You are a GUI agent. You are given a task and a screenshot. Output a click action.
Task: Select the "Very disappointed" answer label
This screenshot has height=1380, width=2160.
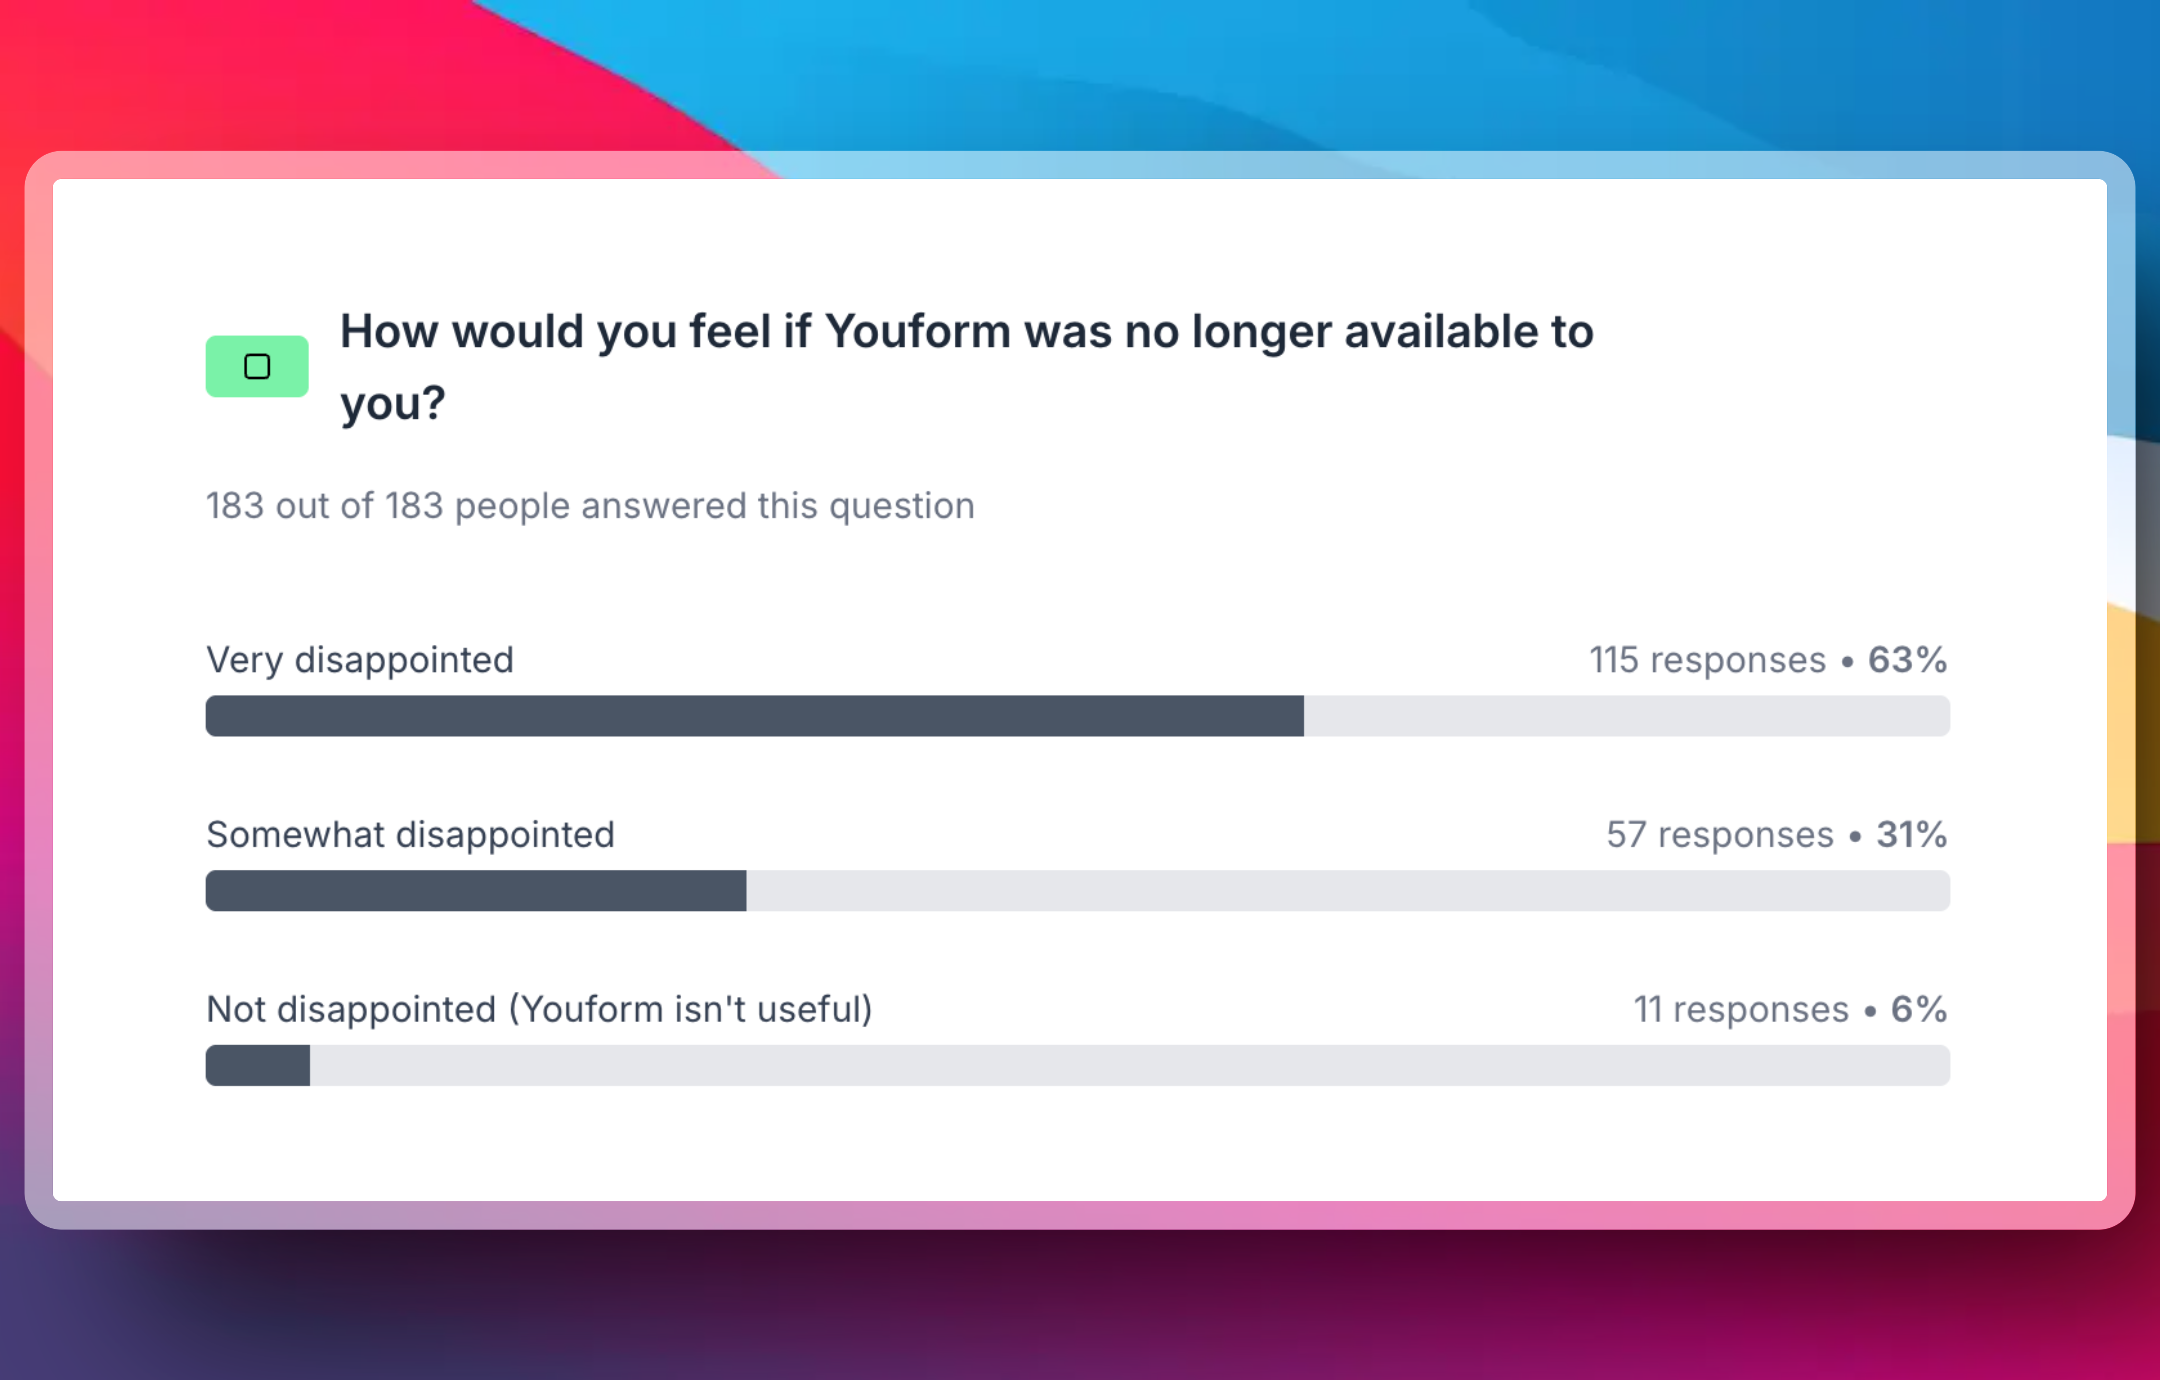(x=360, y=660)
